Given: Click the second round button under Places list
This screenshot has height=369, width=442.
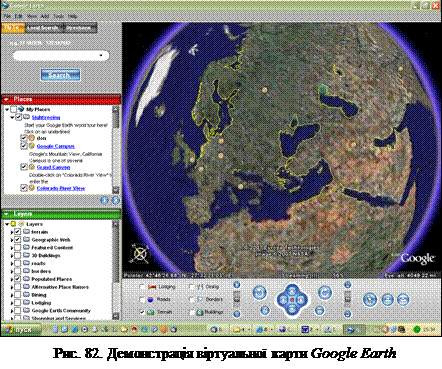Looking at the screenshot, I should click(115, 200).
